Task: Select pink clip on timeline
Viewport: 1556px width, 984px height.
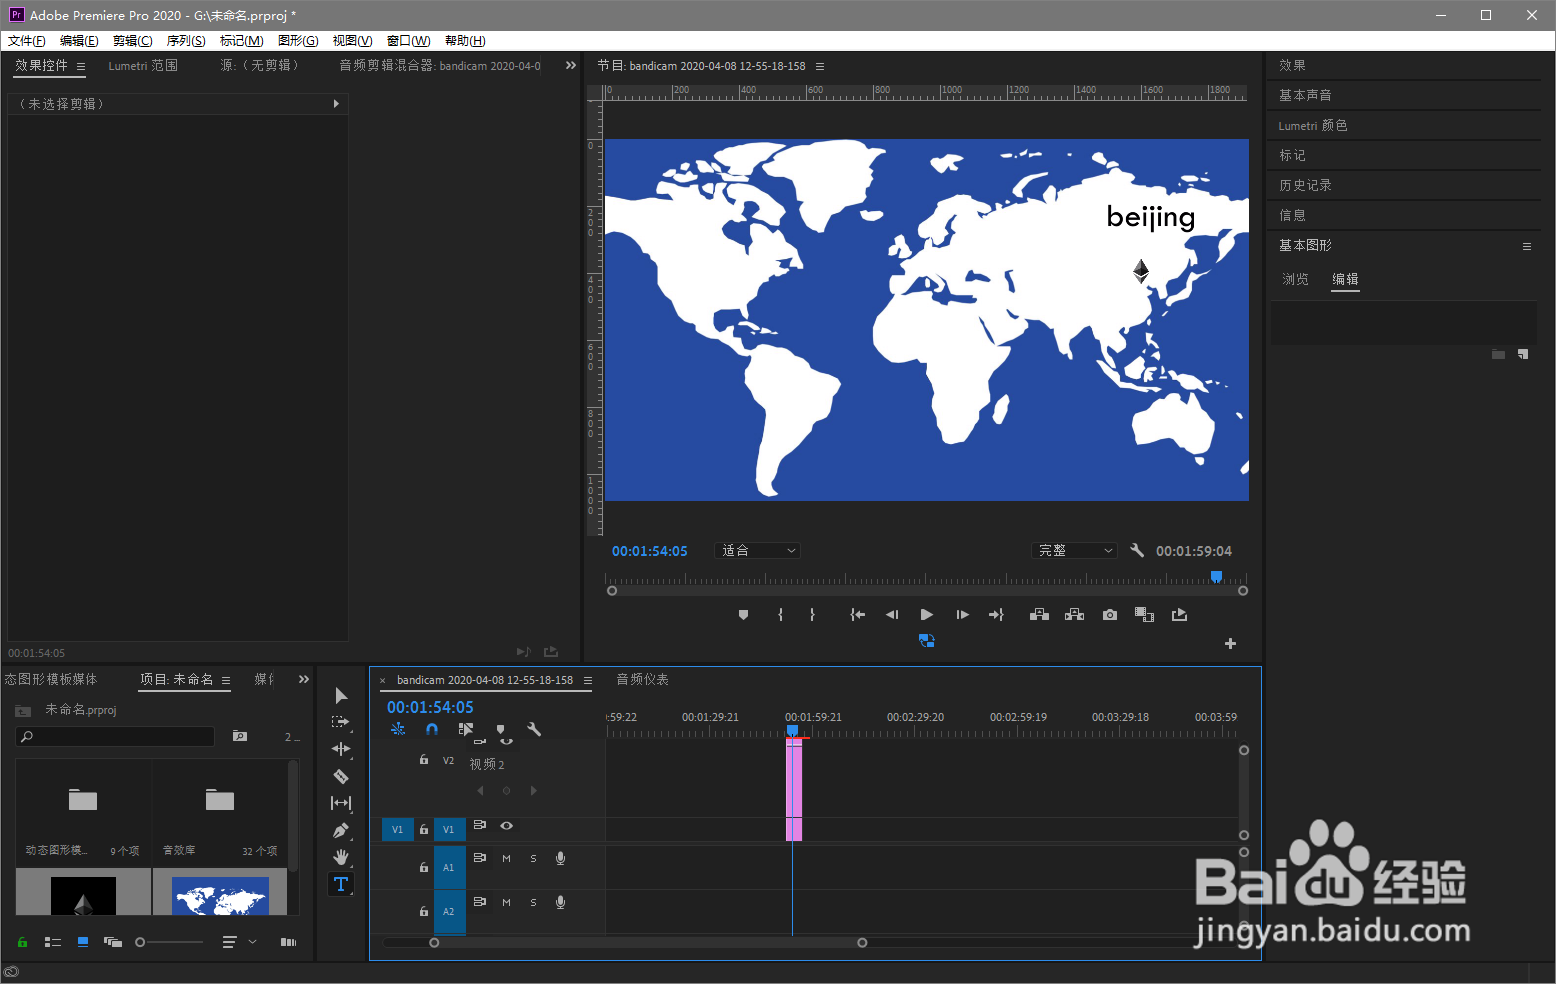Action: [x=794, y=790]
